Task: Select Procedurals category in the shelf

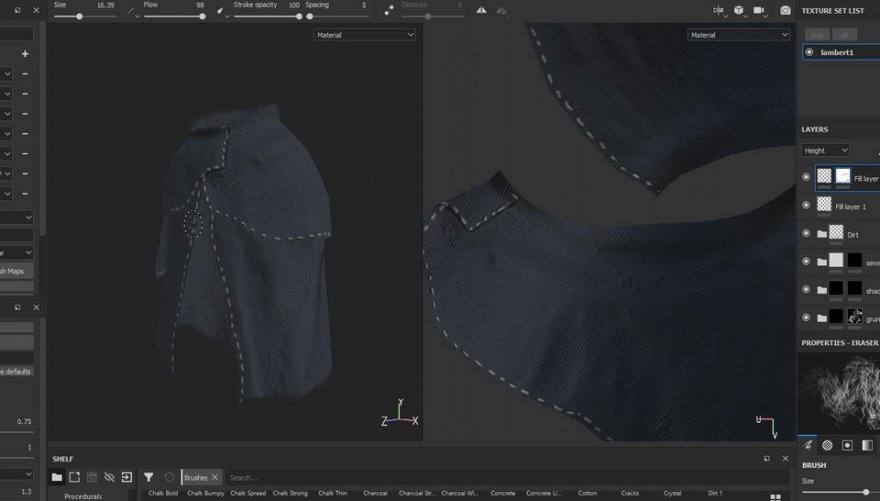Action: [x=83, y=495]
